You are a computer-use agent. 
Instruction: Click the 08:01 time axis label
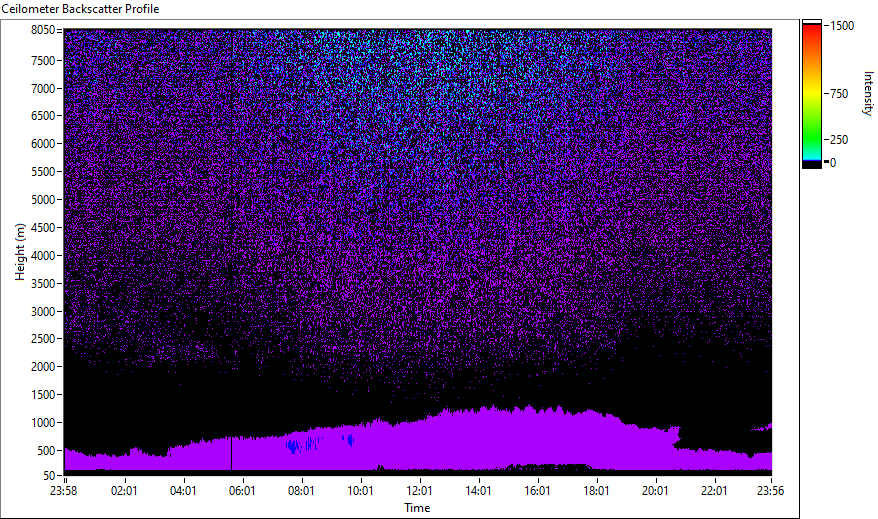[301, 491]
